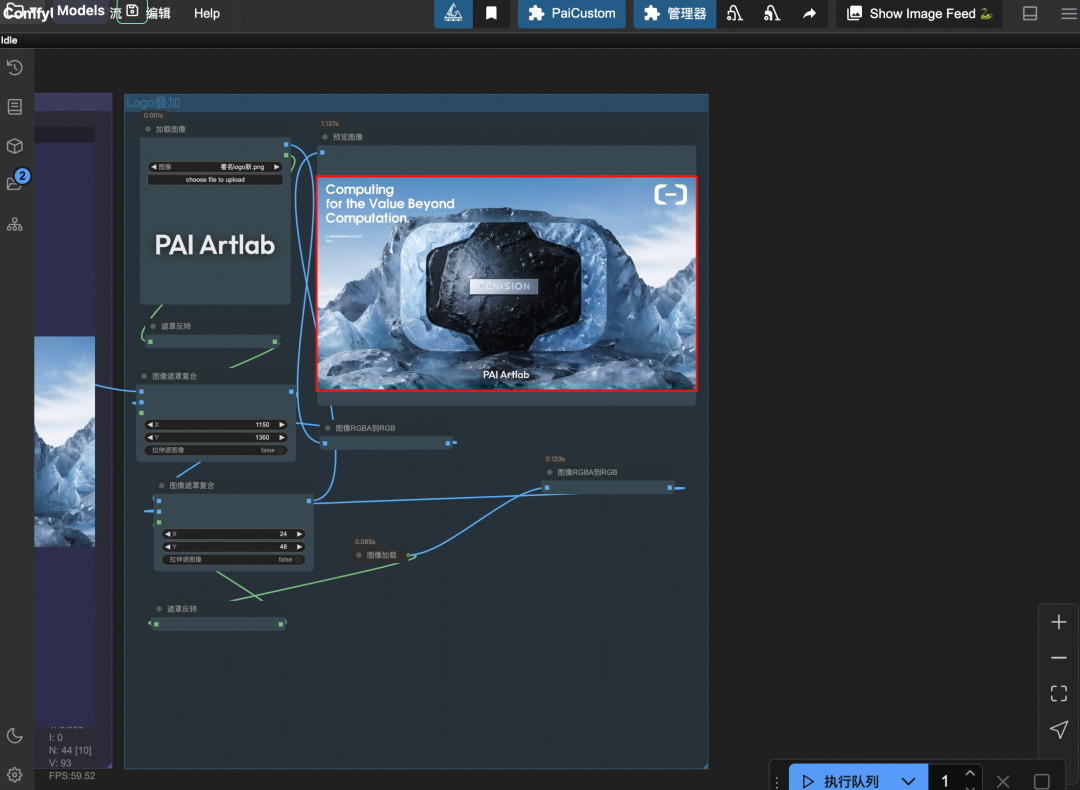Collapse the 加载图像 node via its title dot

148,129
